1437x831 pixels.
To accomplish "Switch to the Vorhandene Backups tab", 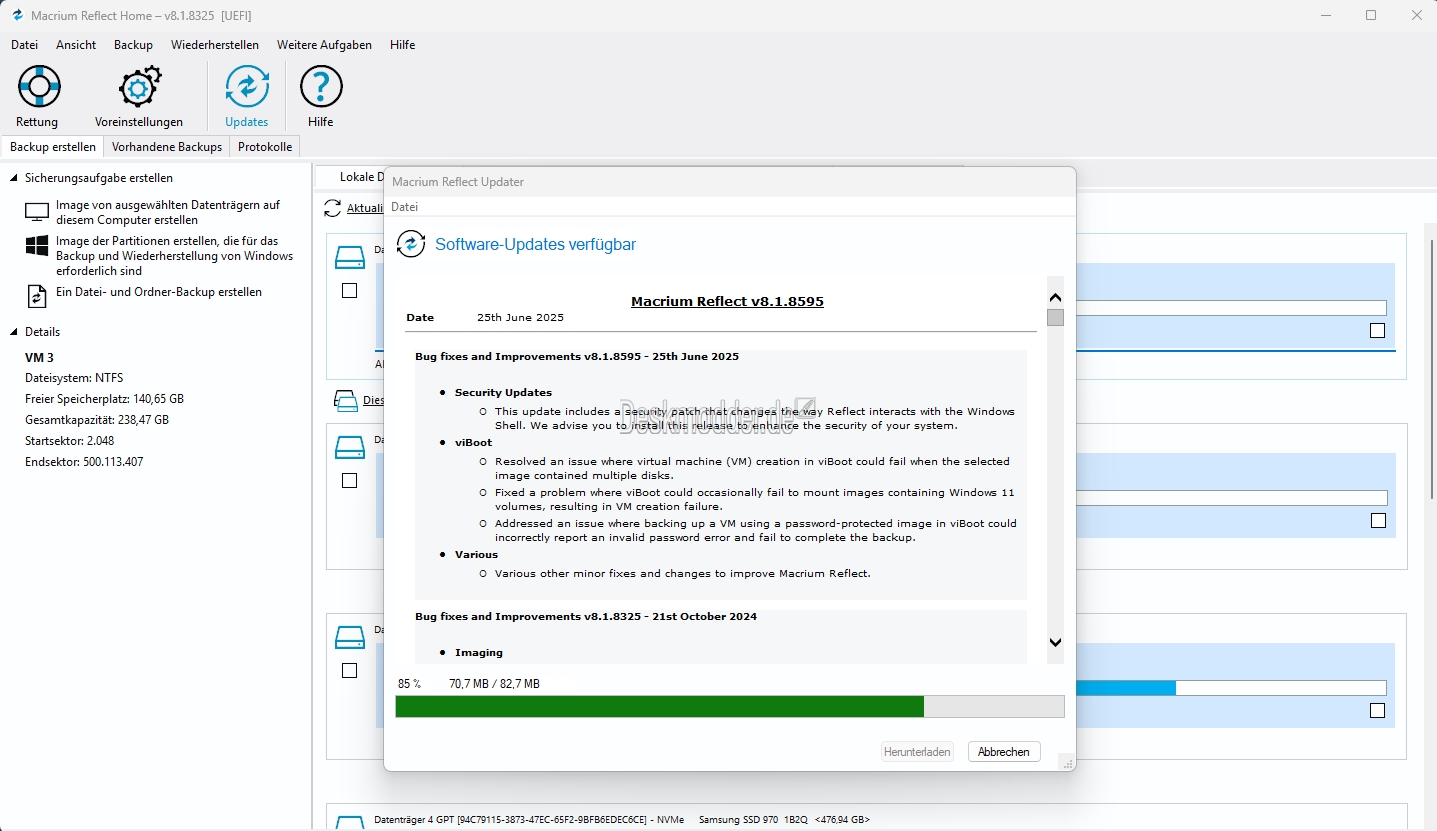I will 167,147.
